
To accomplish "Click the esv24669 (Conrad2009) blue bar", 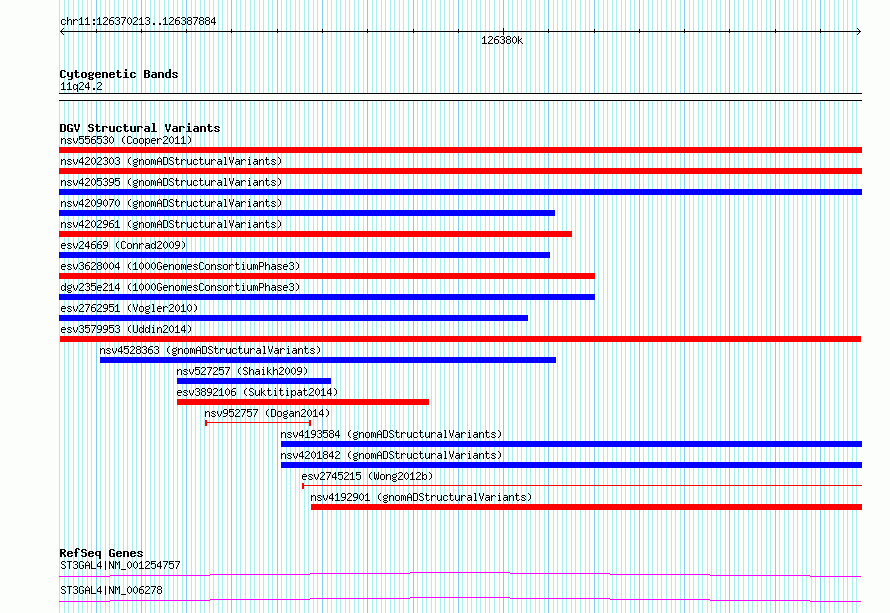I will click(304, 255).
